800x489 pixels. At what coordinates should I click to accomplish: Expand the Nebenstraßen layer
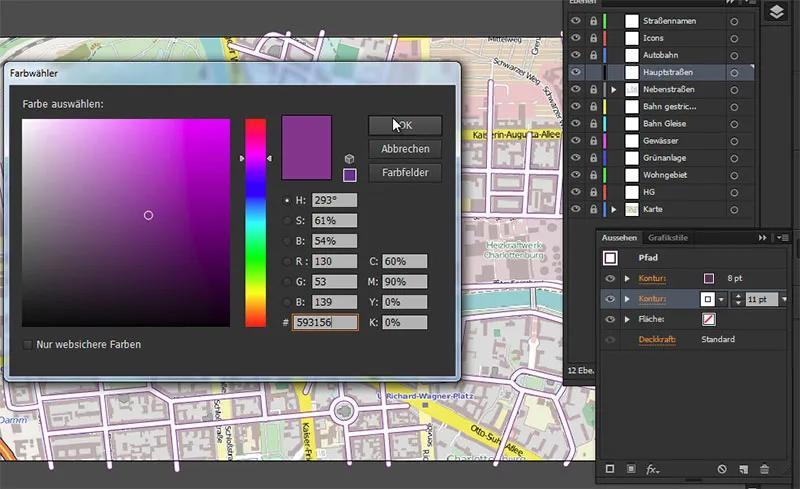coord(614,90)
